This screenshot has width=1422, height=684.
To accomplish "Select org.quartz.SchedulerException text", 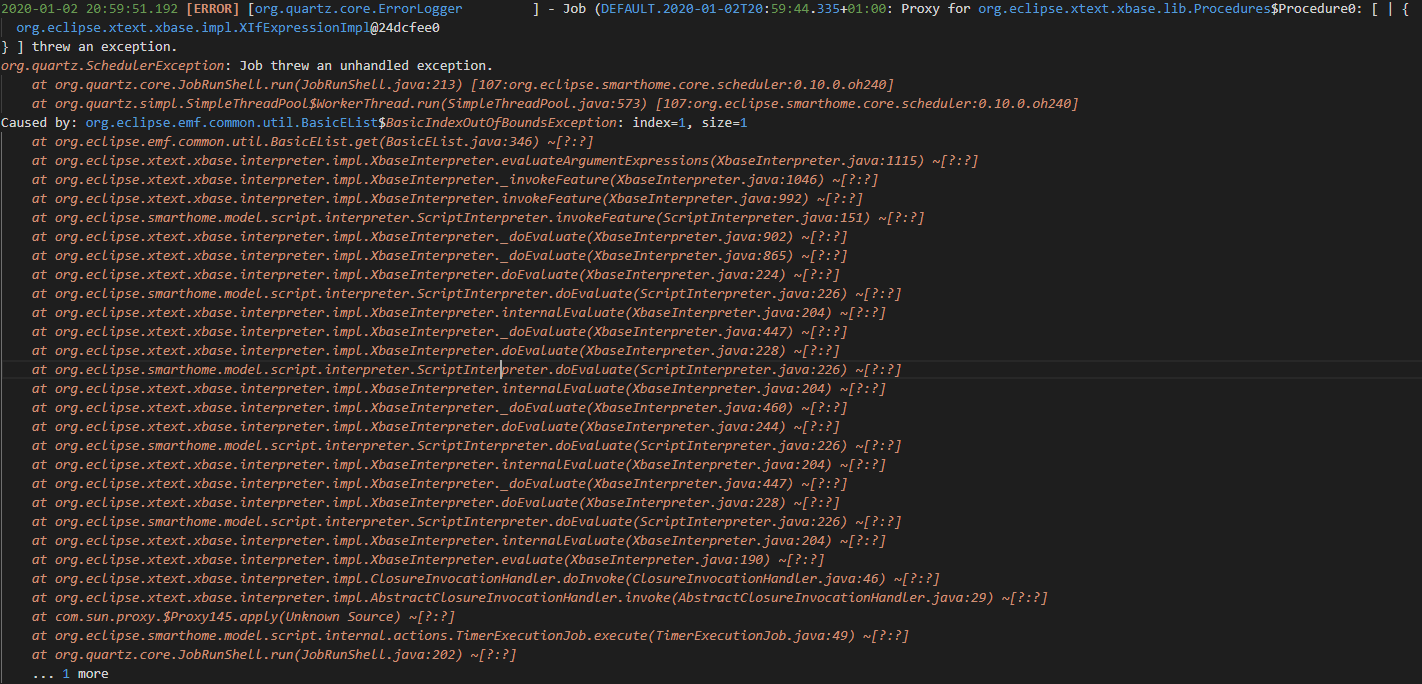I will (113, 66).
